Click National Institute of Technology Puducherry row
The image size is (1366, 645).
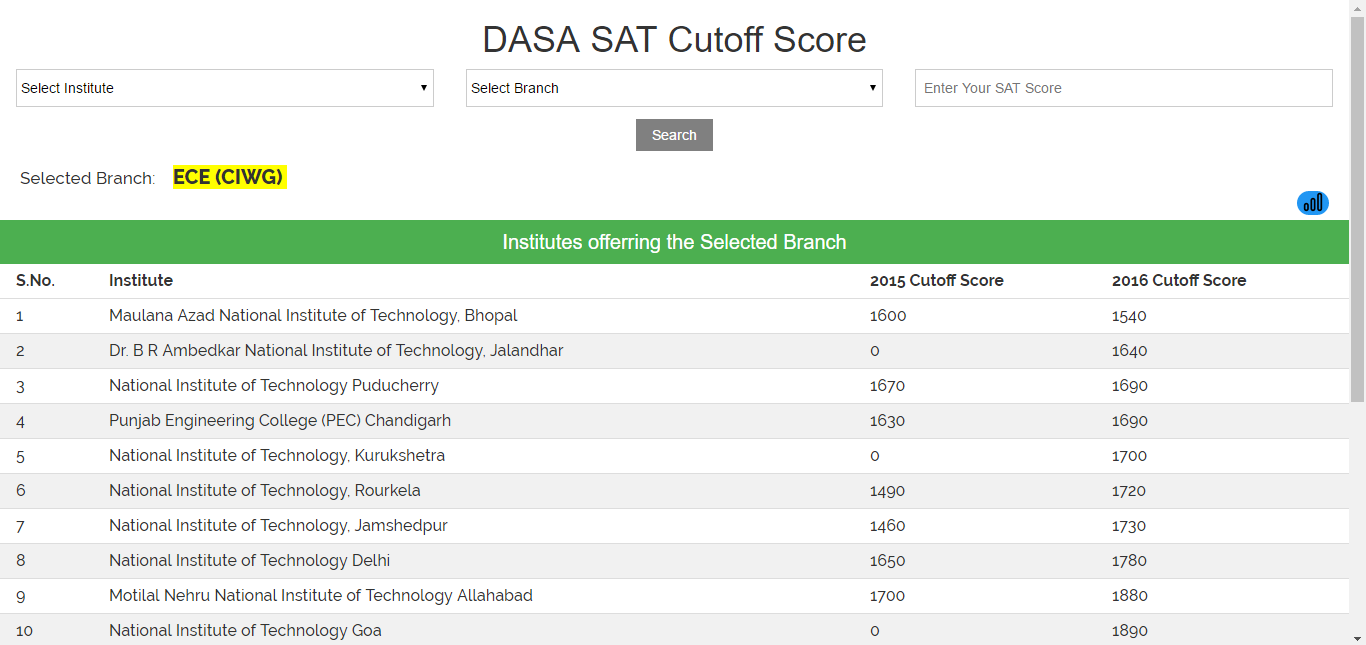273,386
